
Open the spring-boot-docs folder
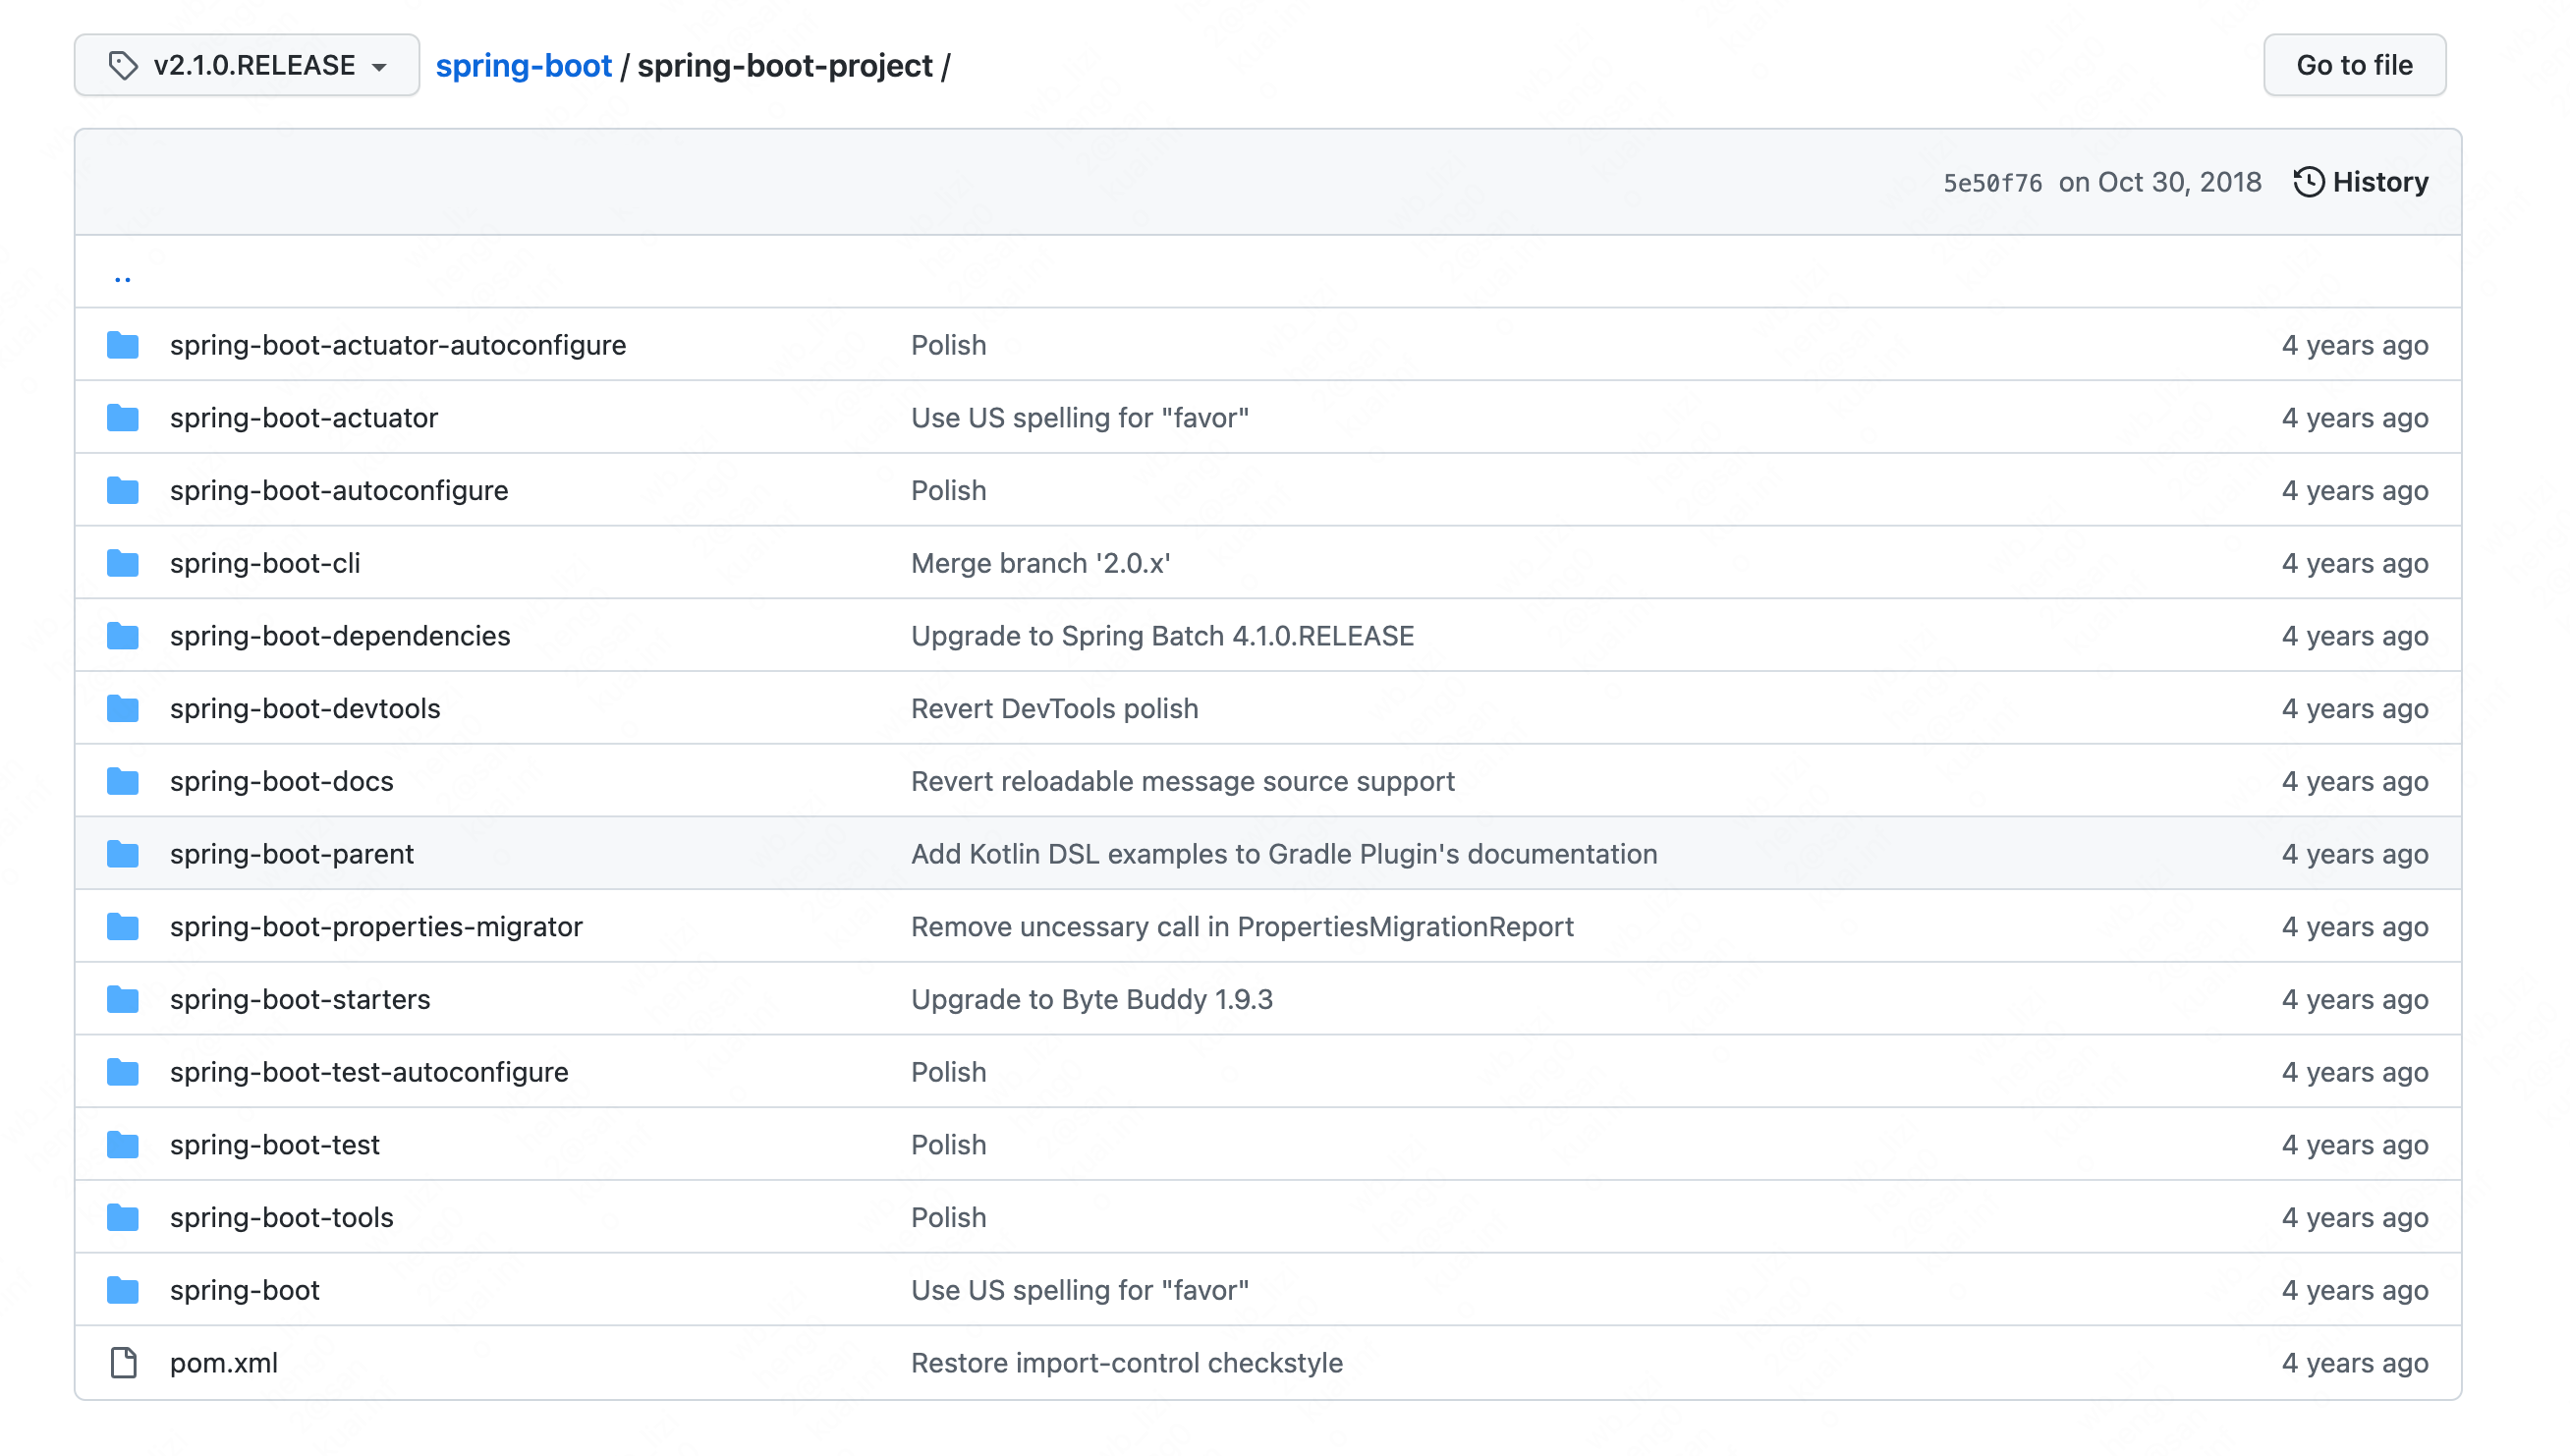[x=282, y=781]
